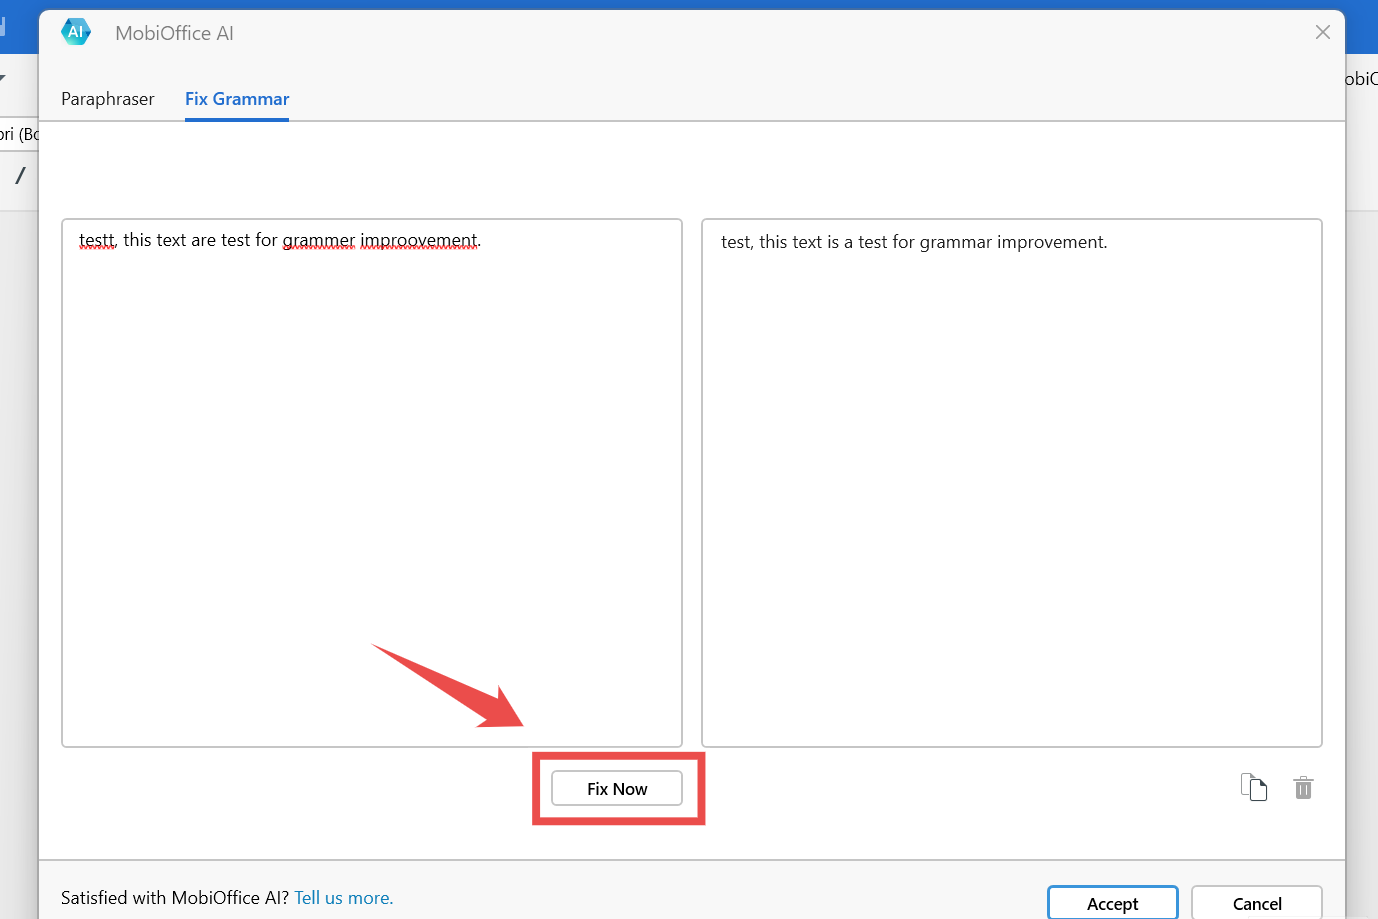This screenshot has width=1378, height=919.
Task: Open the Tell us more link
Action: point(343,897)
